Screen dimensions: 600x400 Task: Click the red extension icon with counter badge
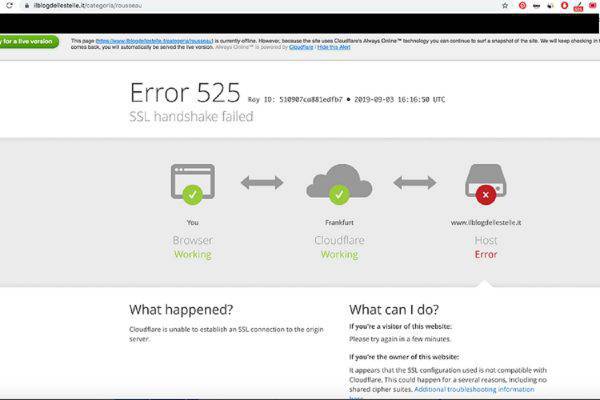click(x=578, y=6)
